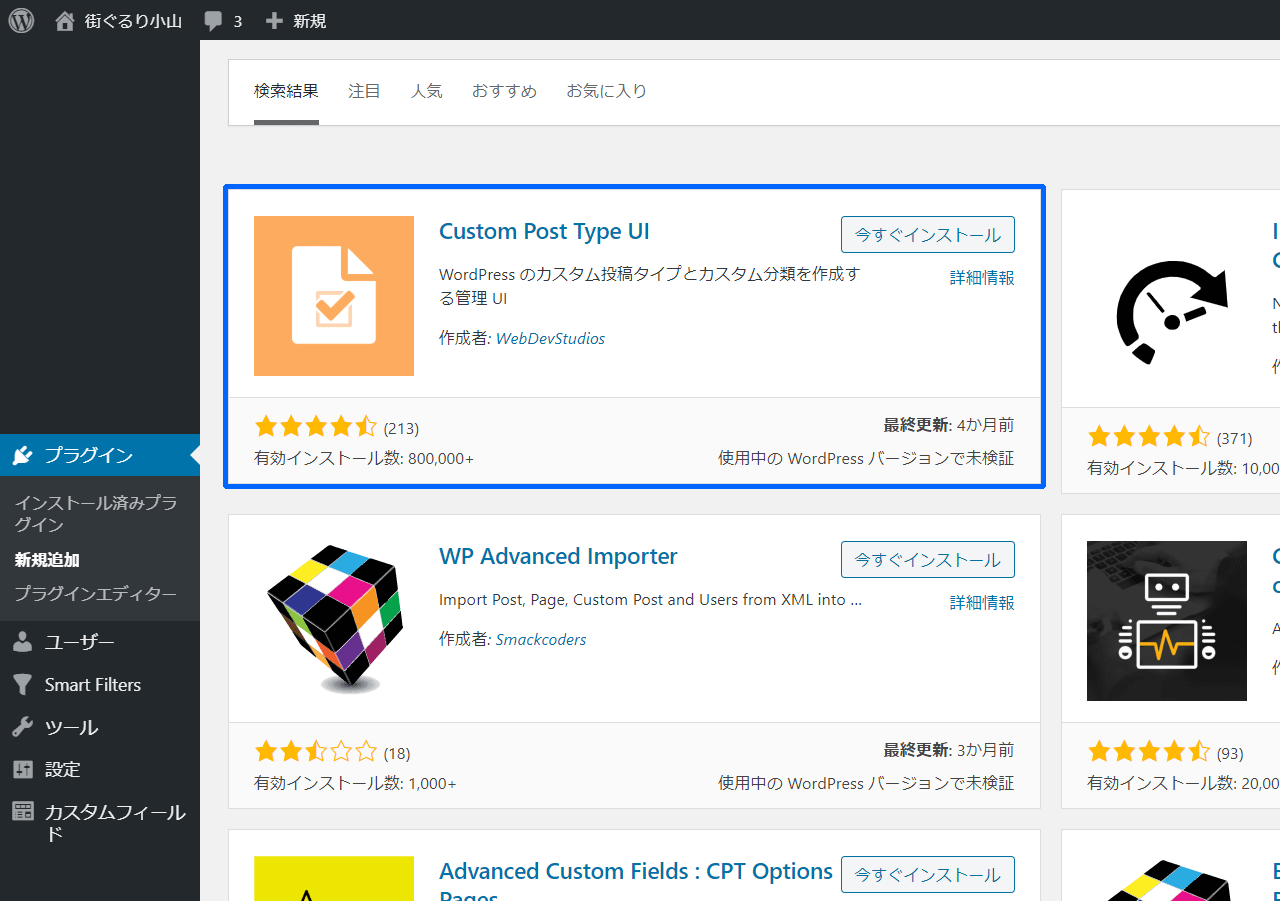Image resolution: width=1280 pixels, height=901 pixels.
Task: Click the table icon beside カスタムフィールド
Action: [x=22, y=811]
